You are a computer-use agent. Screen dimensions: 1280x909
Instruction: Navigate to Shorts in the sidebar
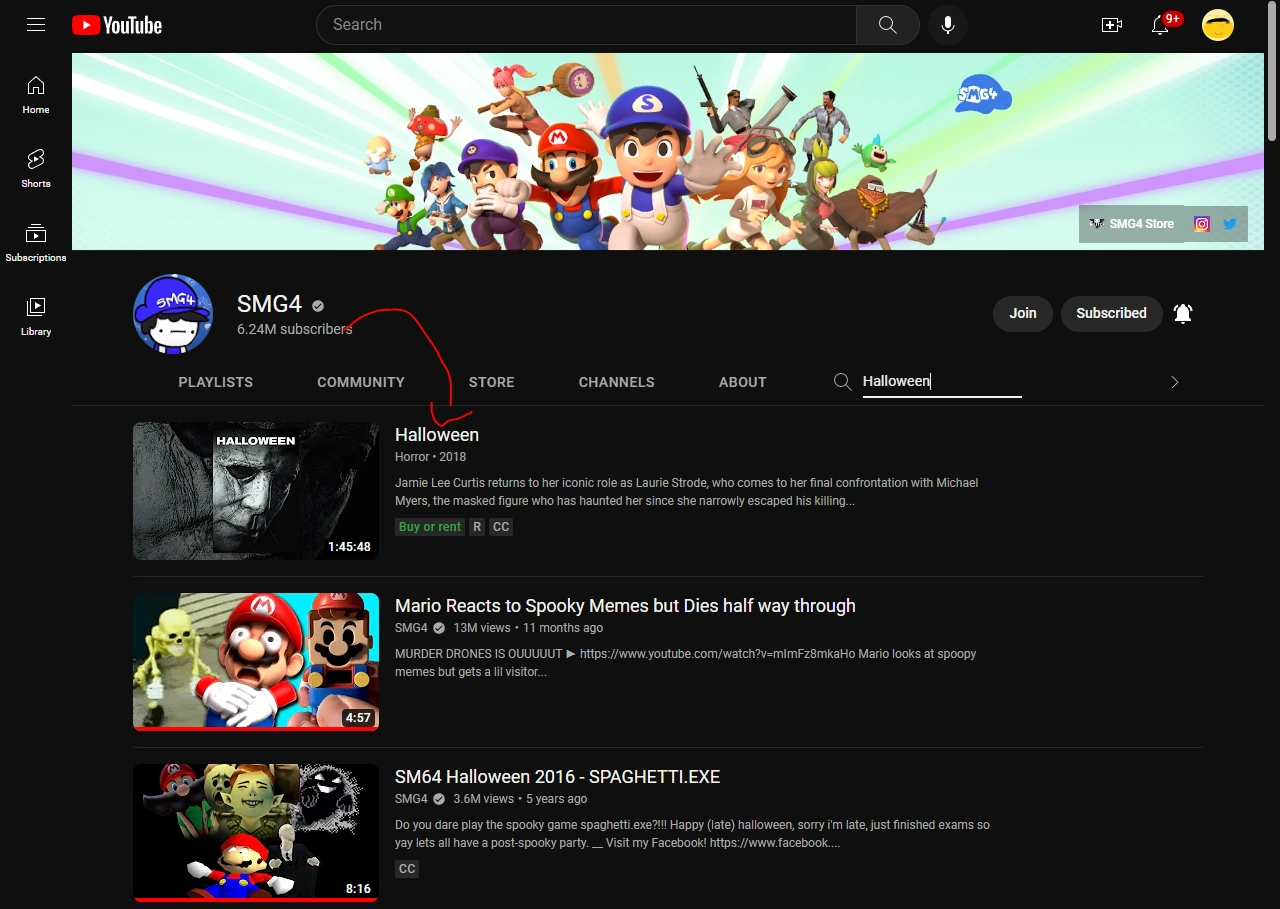(36, 168)
